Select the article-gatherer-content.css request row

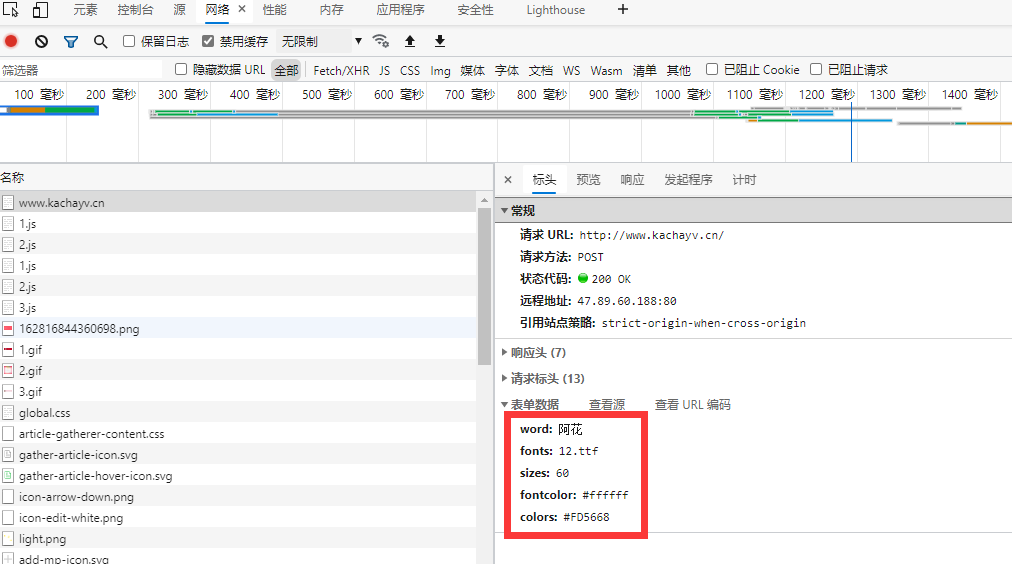click(238, 434)
